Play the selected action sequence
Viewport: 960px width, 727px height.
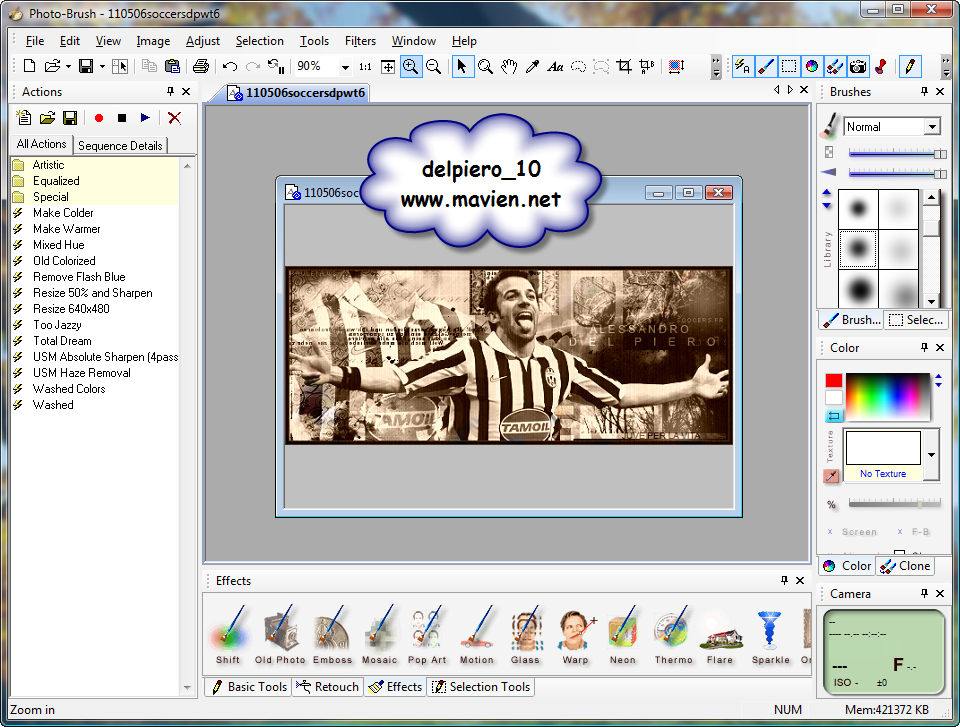tap(145, 118)
